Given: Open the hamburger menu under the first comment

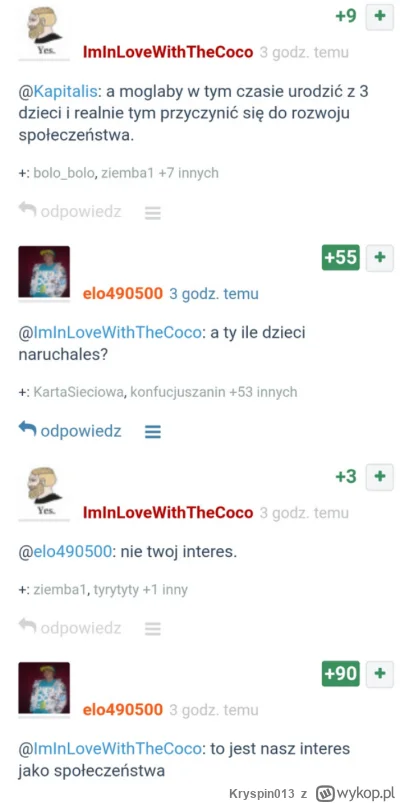Looking at the screenshot, I should pos(153,213).
